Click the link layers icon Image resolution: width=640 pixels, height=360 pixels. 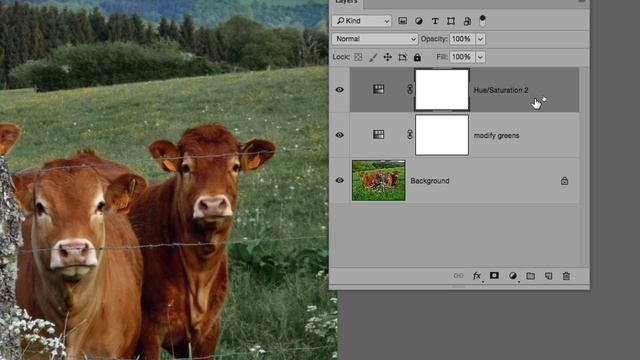(x=458, y=276)
